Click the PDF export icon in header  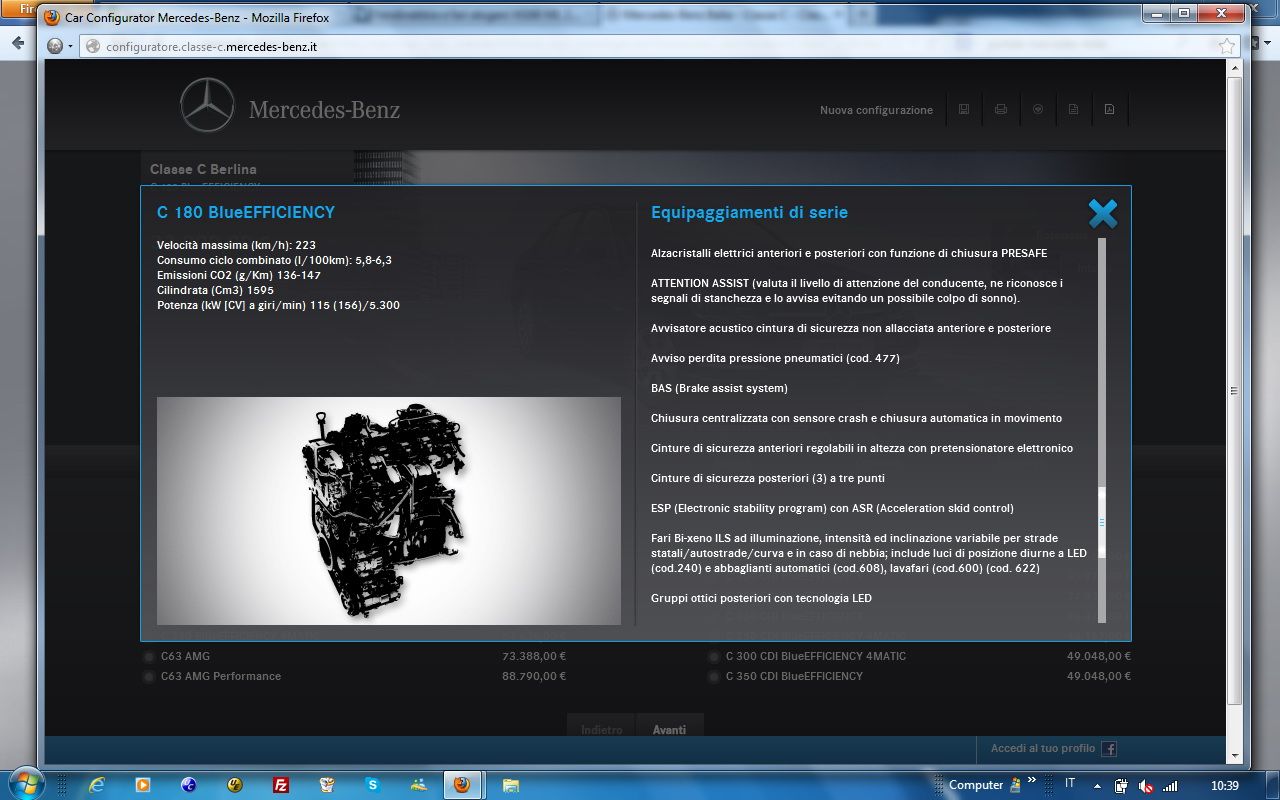click(x=1109, y=110)
